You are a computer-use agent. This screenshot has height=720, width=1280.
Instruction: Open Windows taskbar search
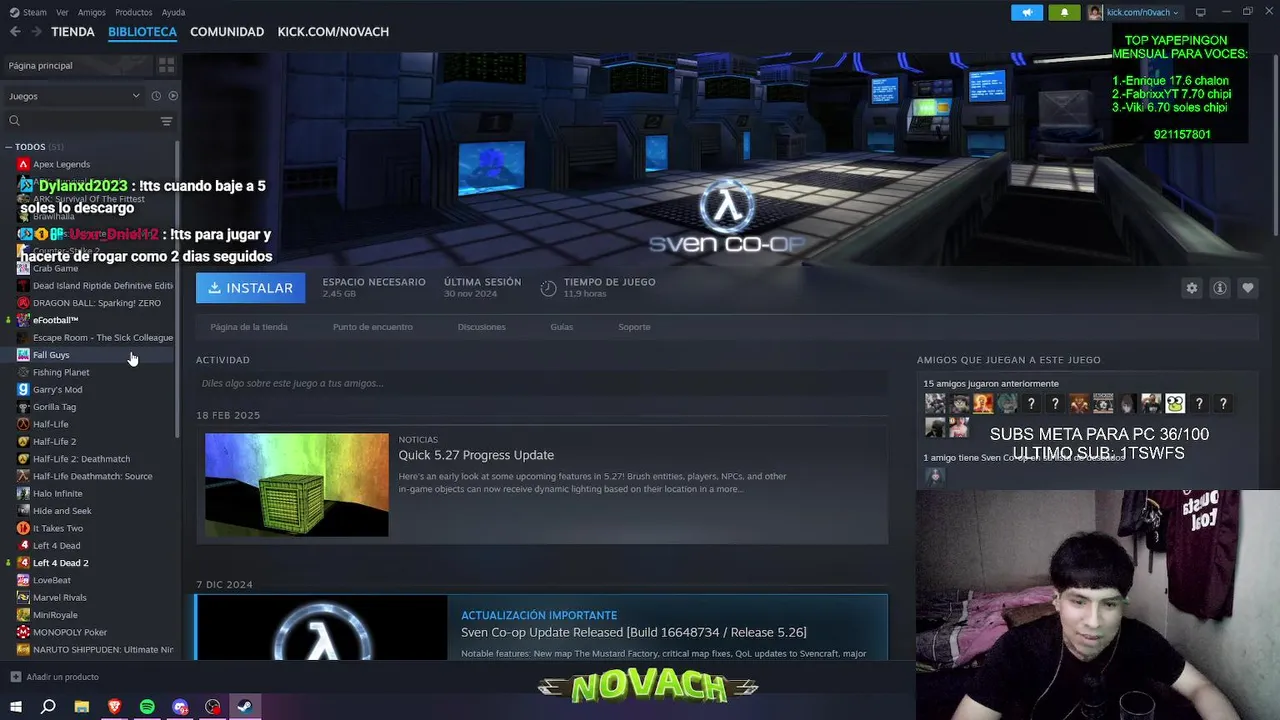pyautogui.click(x=48, y=707)
